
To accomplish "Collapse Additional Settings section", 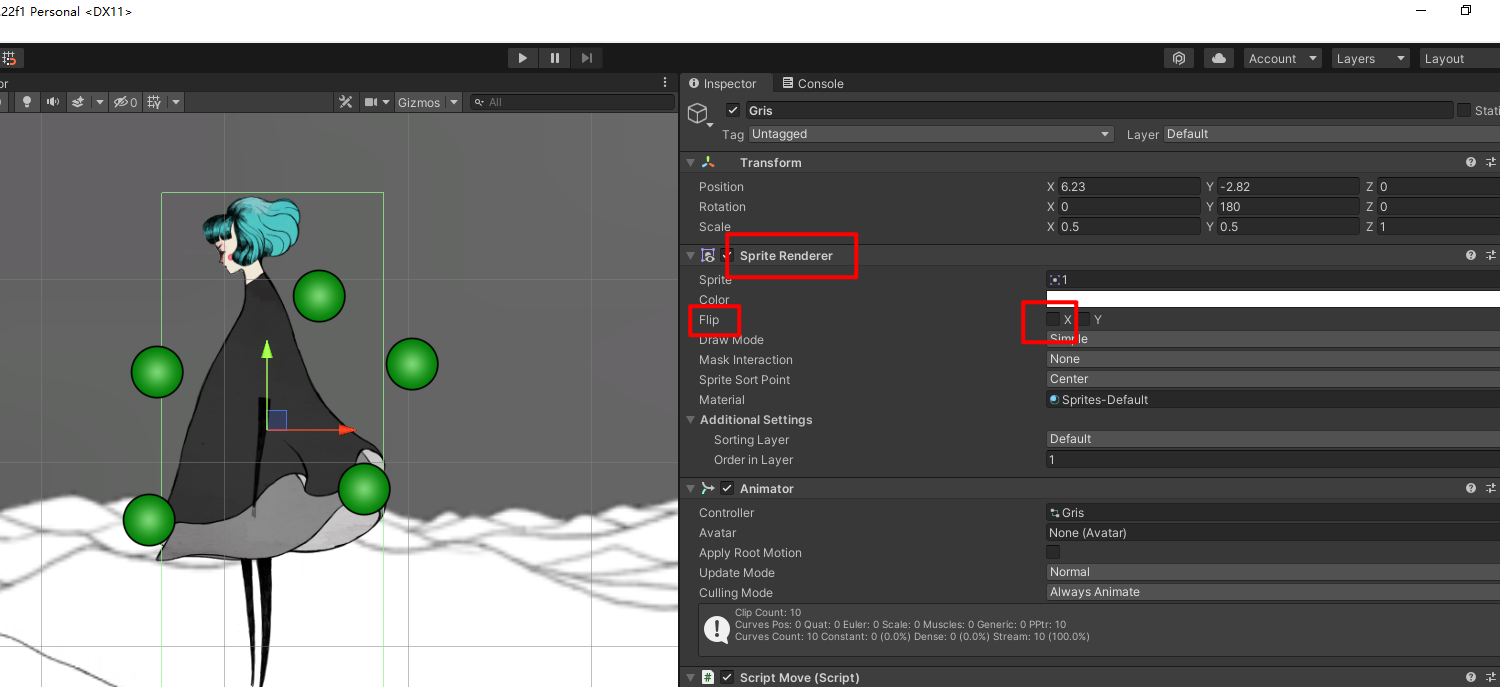I will point(690,420).
